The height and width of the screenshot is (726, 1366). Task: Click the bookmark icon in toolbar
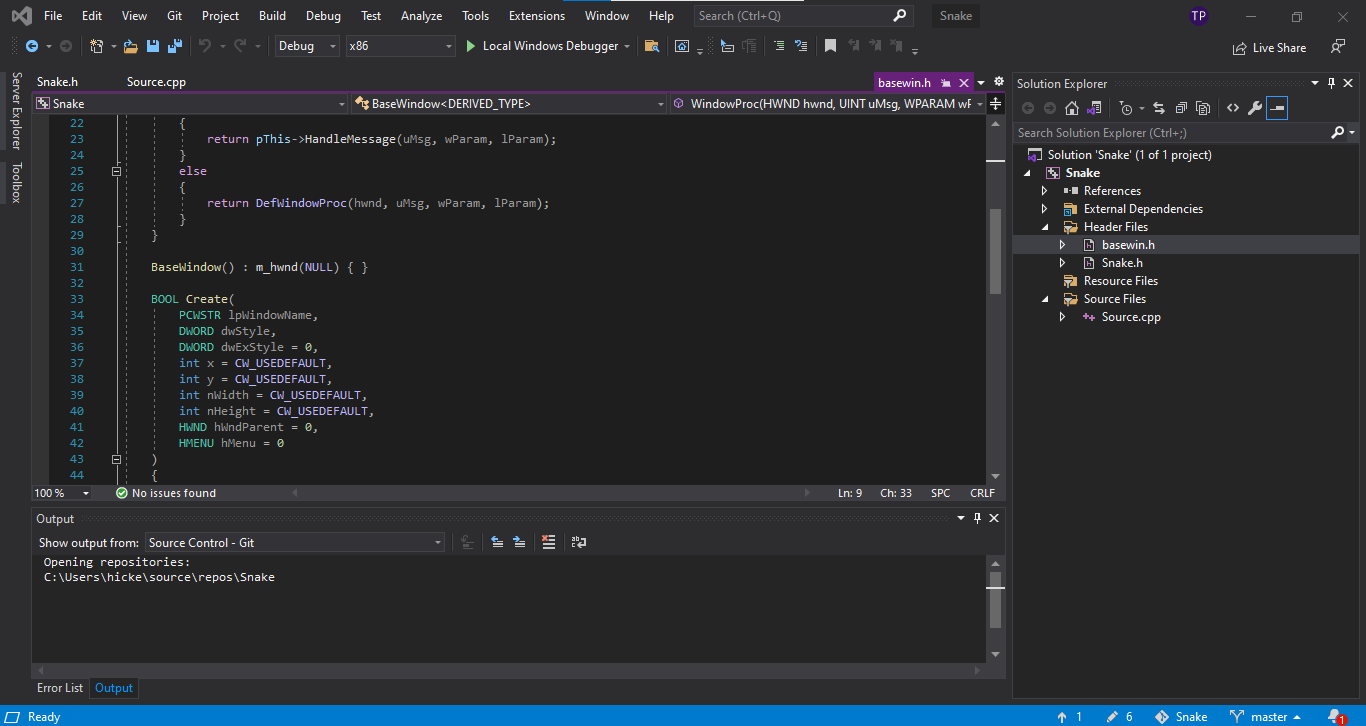pyautogui.click(x=830, y=46)
